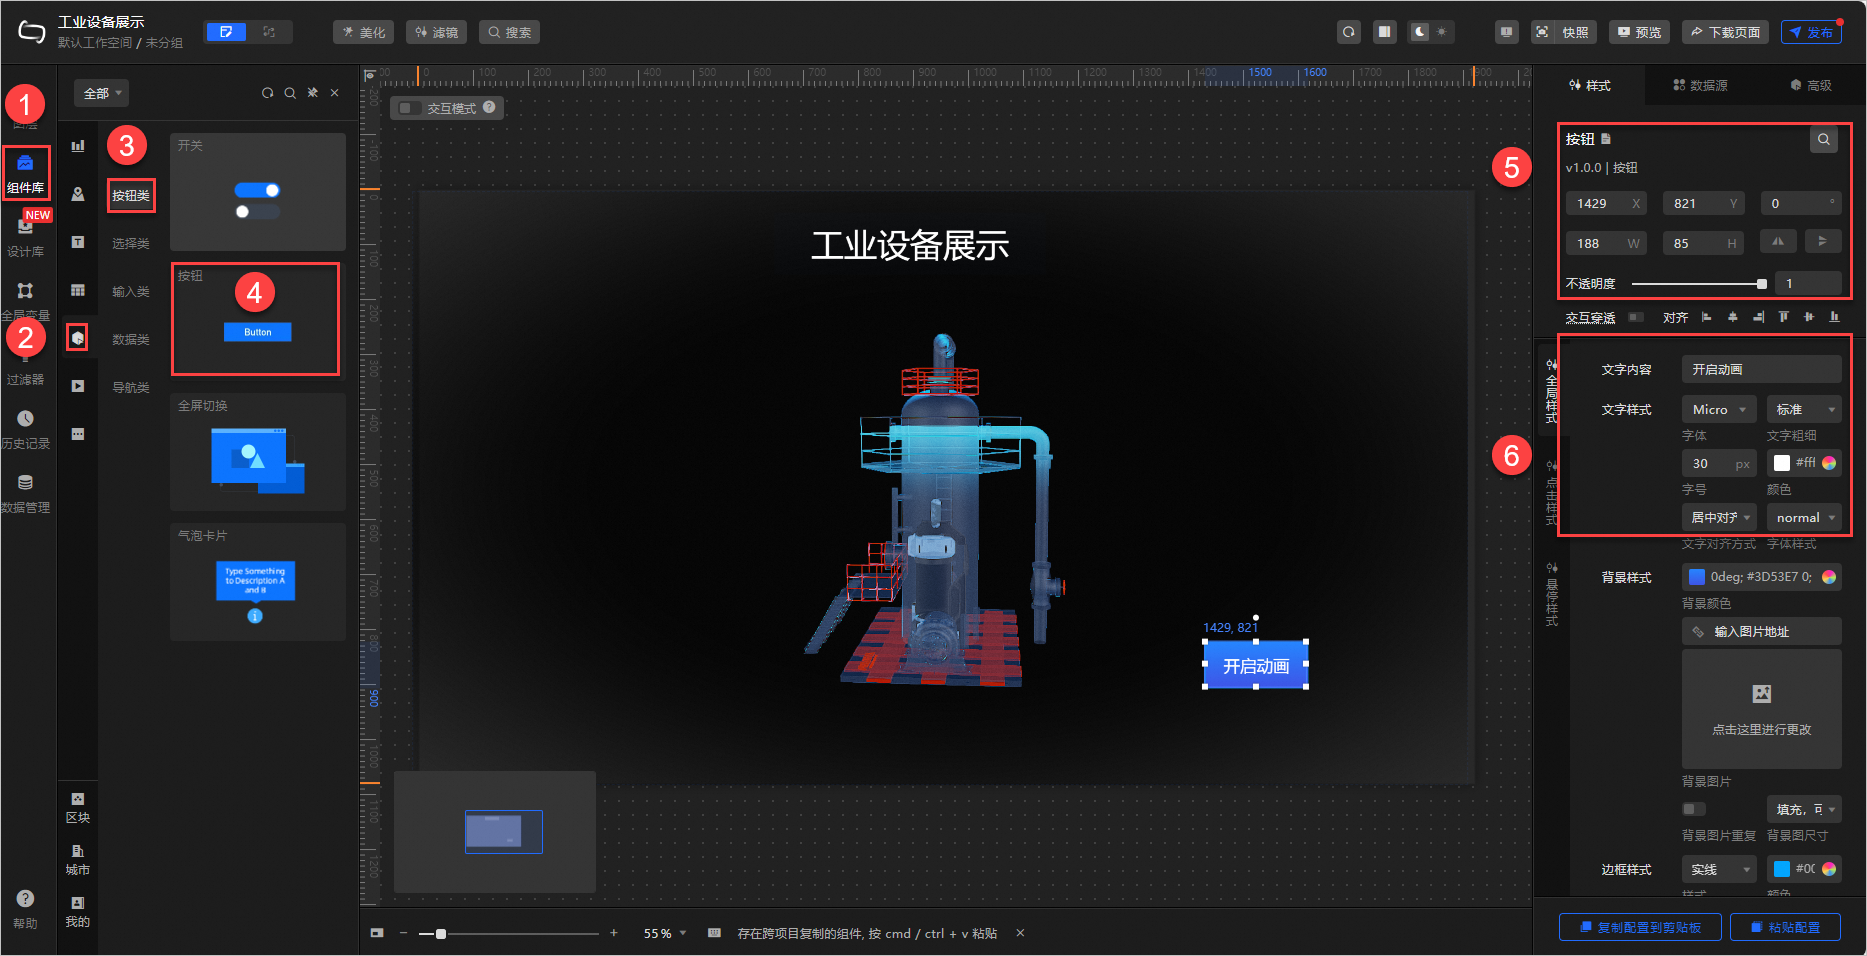Select the 按钮类 button category

131,195
